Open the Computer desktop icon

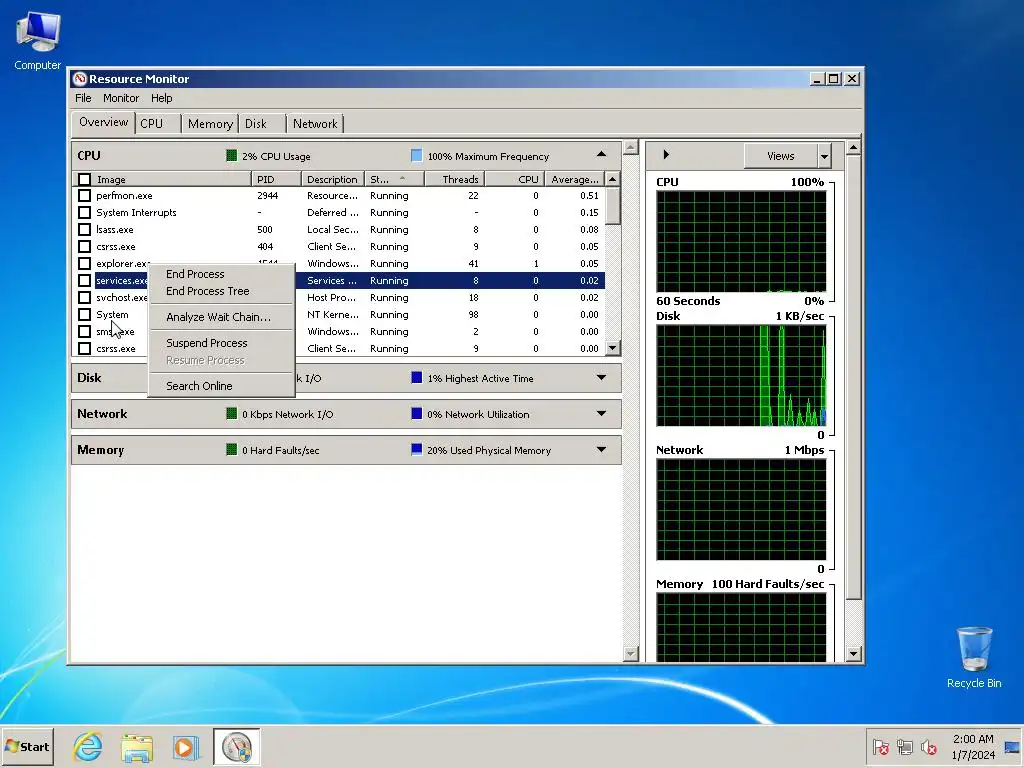click(38, 40)
